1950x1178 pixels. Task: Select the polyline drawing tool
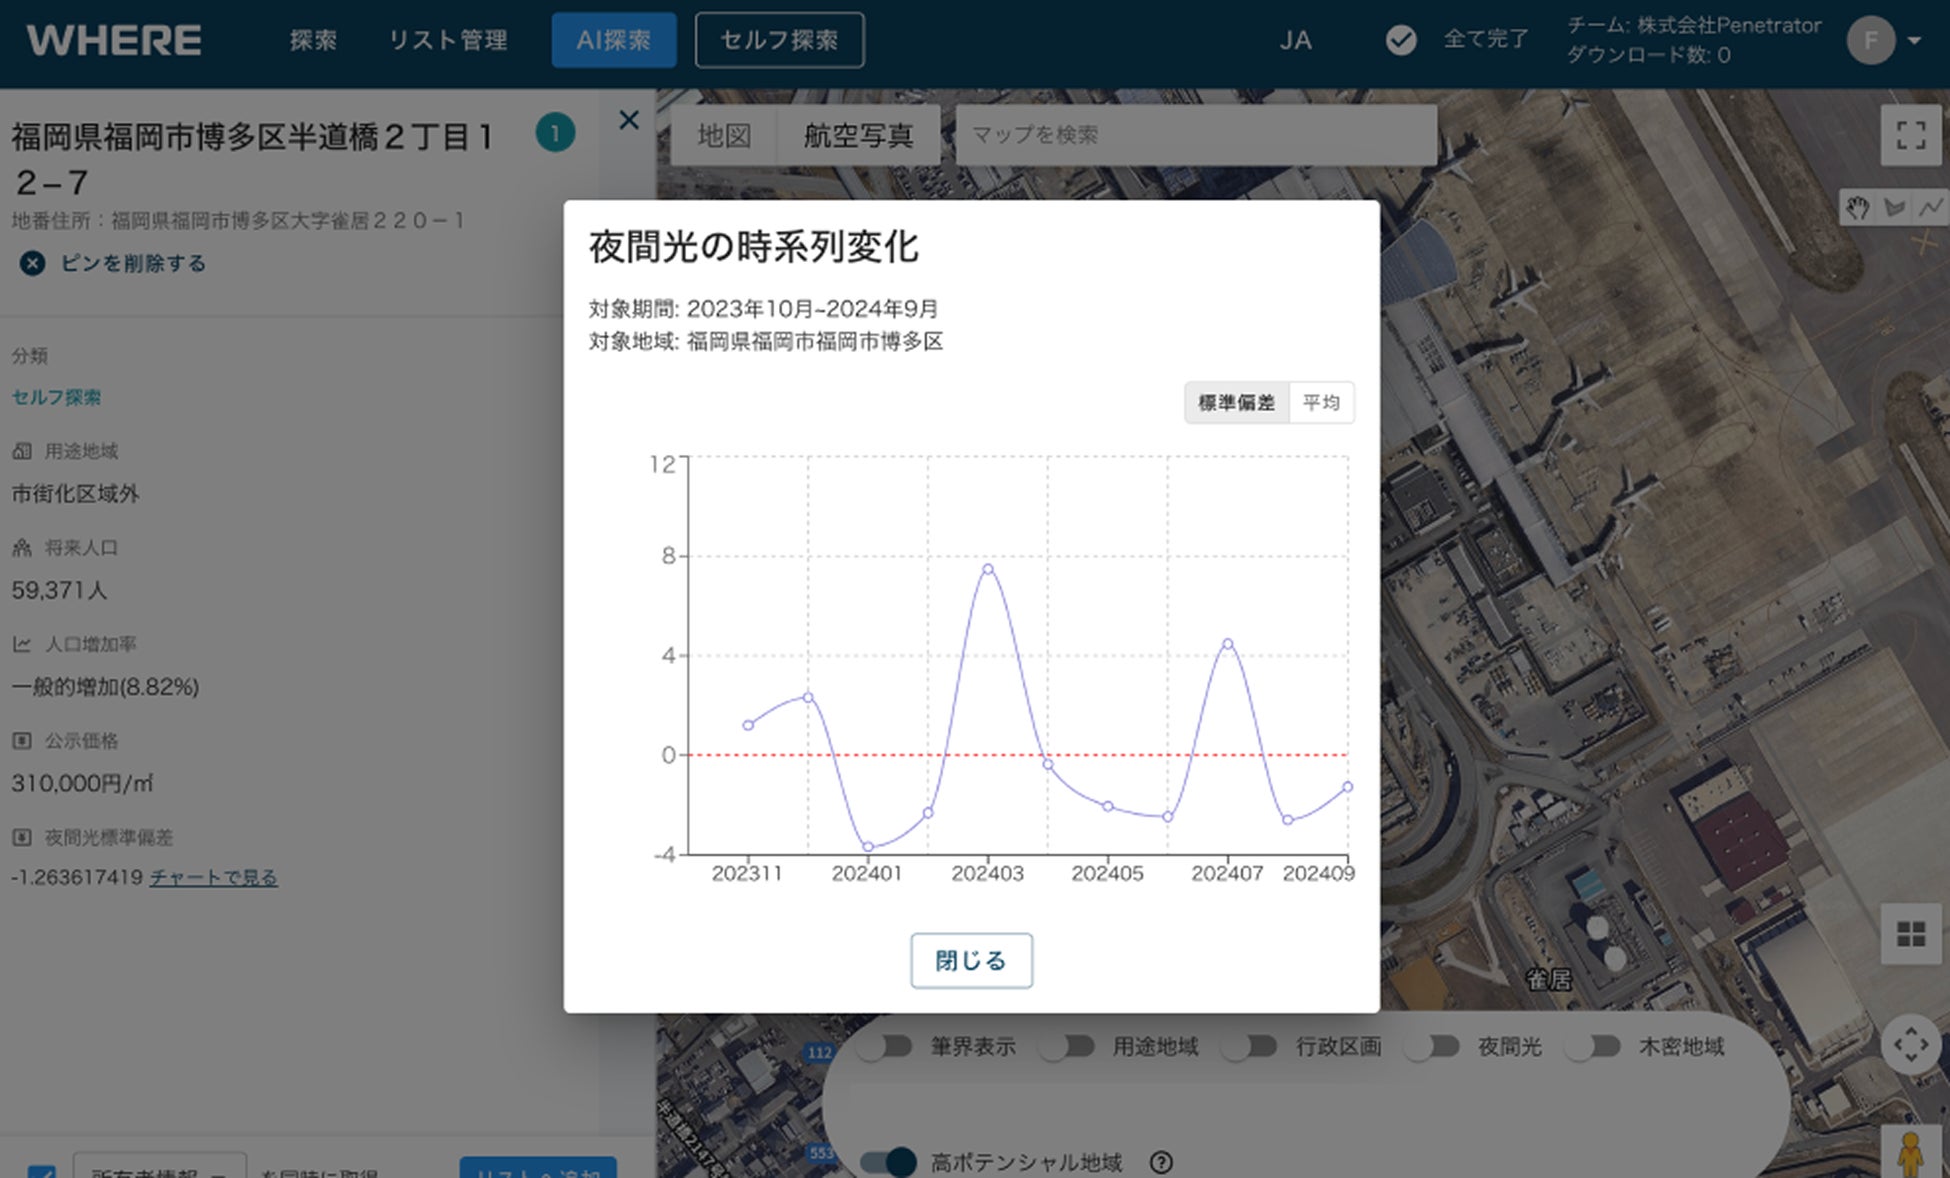(x=1930, y=208)
